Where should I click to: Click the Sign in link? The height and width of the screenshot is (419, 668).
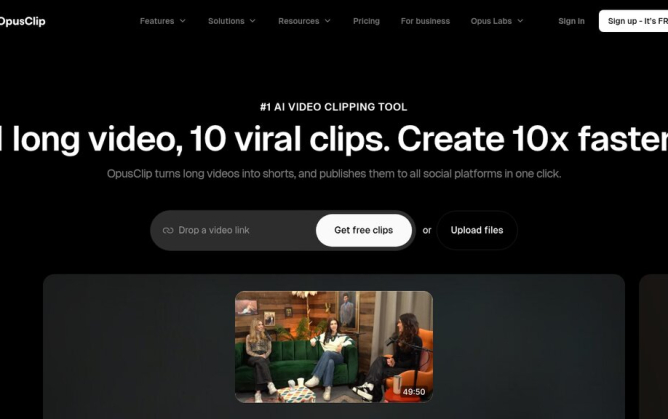[x=571, y=21]
